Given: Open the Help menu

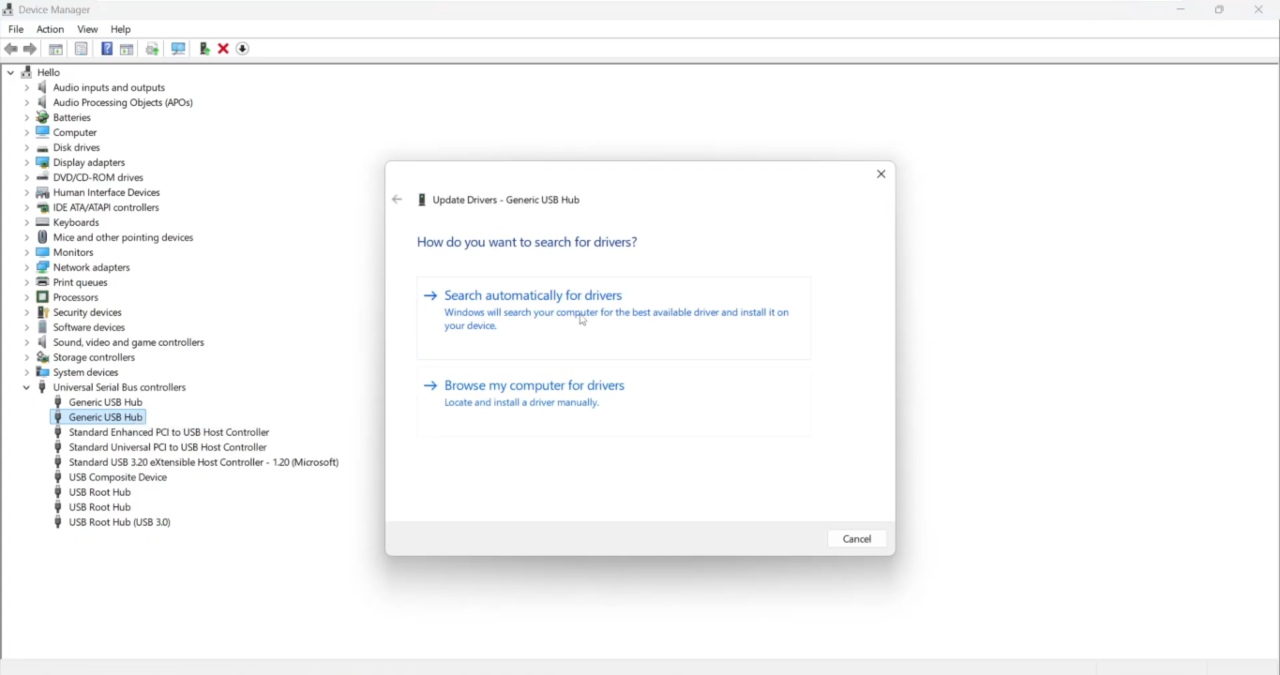Looking at the screenshot, I should (x=121, y=29).
